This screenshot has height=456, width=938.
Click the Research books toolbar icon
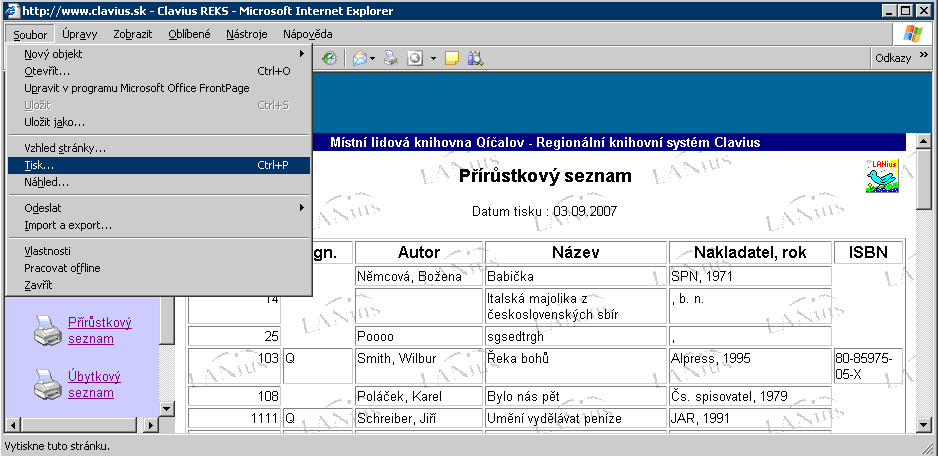pos(476,58)
